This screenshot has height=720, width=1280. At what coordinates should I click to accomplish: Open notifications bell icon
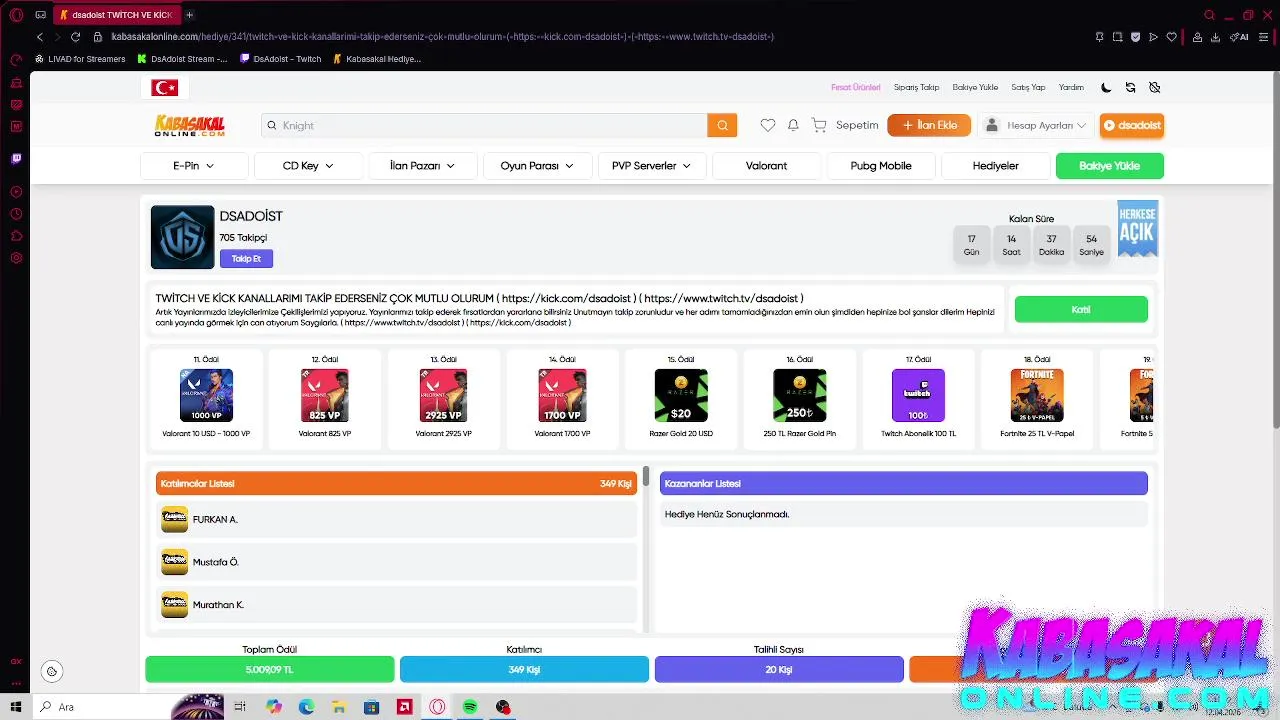pos(793,125)
